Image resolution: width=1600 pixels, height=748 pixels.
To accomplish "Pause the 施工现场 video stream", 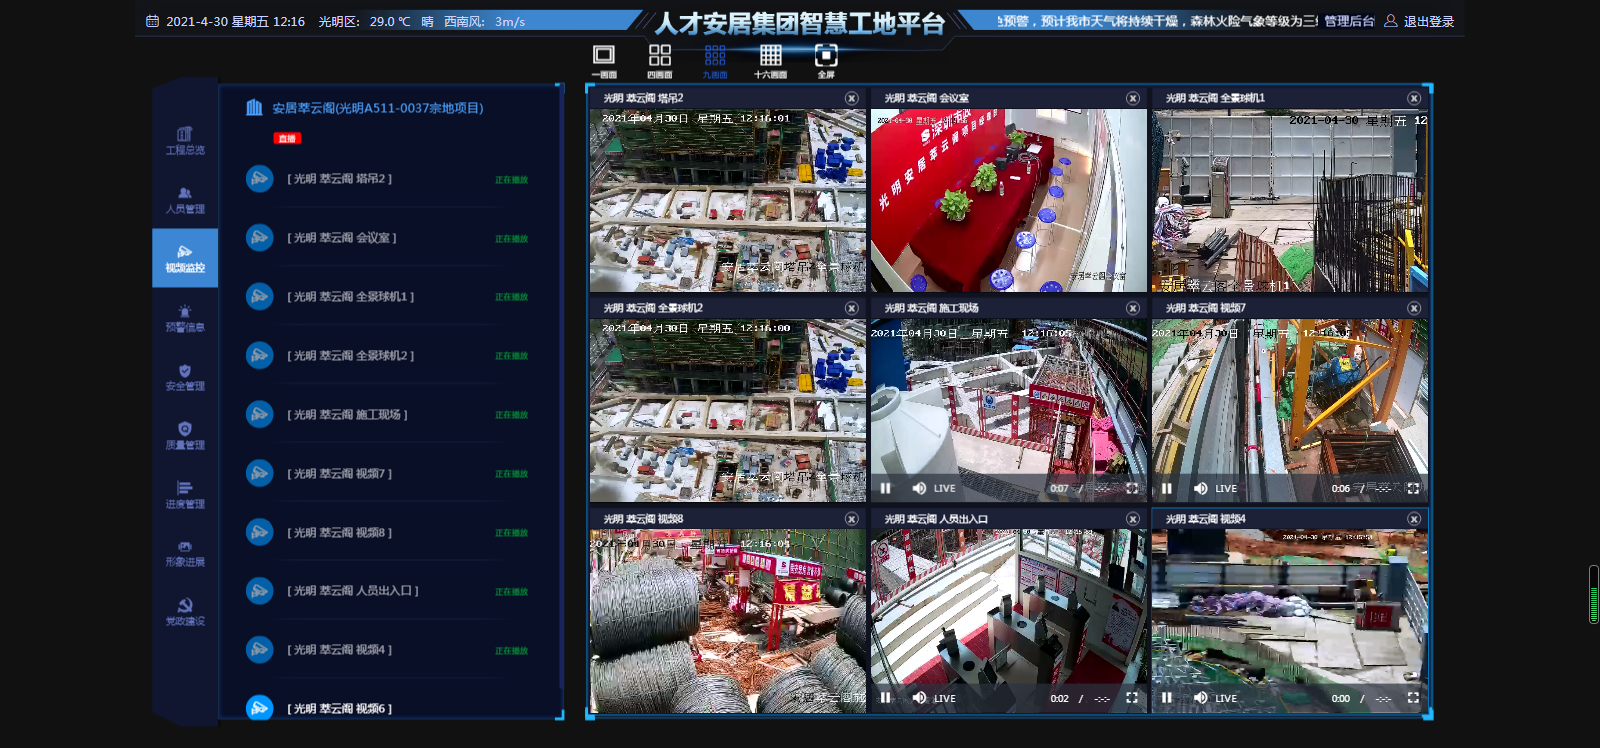I will tap(885, 488).
